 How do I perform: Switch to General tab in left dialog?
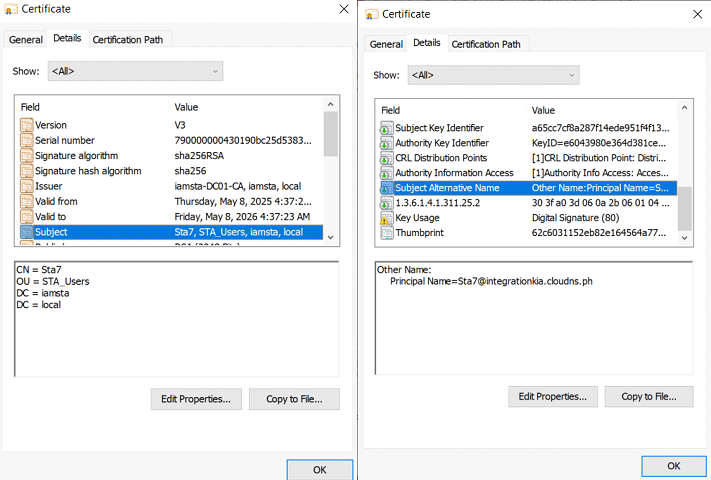[x=26, y=39]
